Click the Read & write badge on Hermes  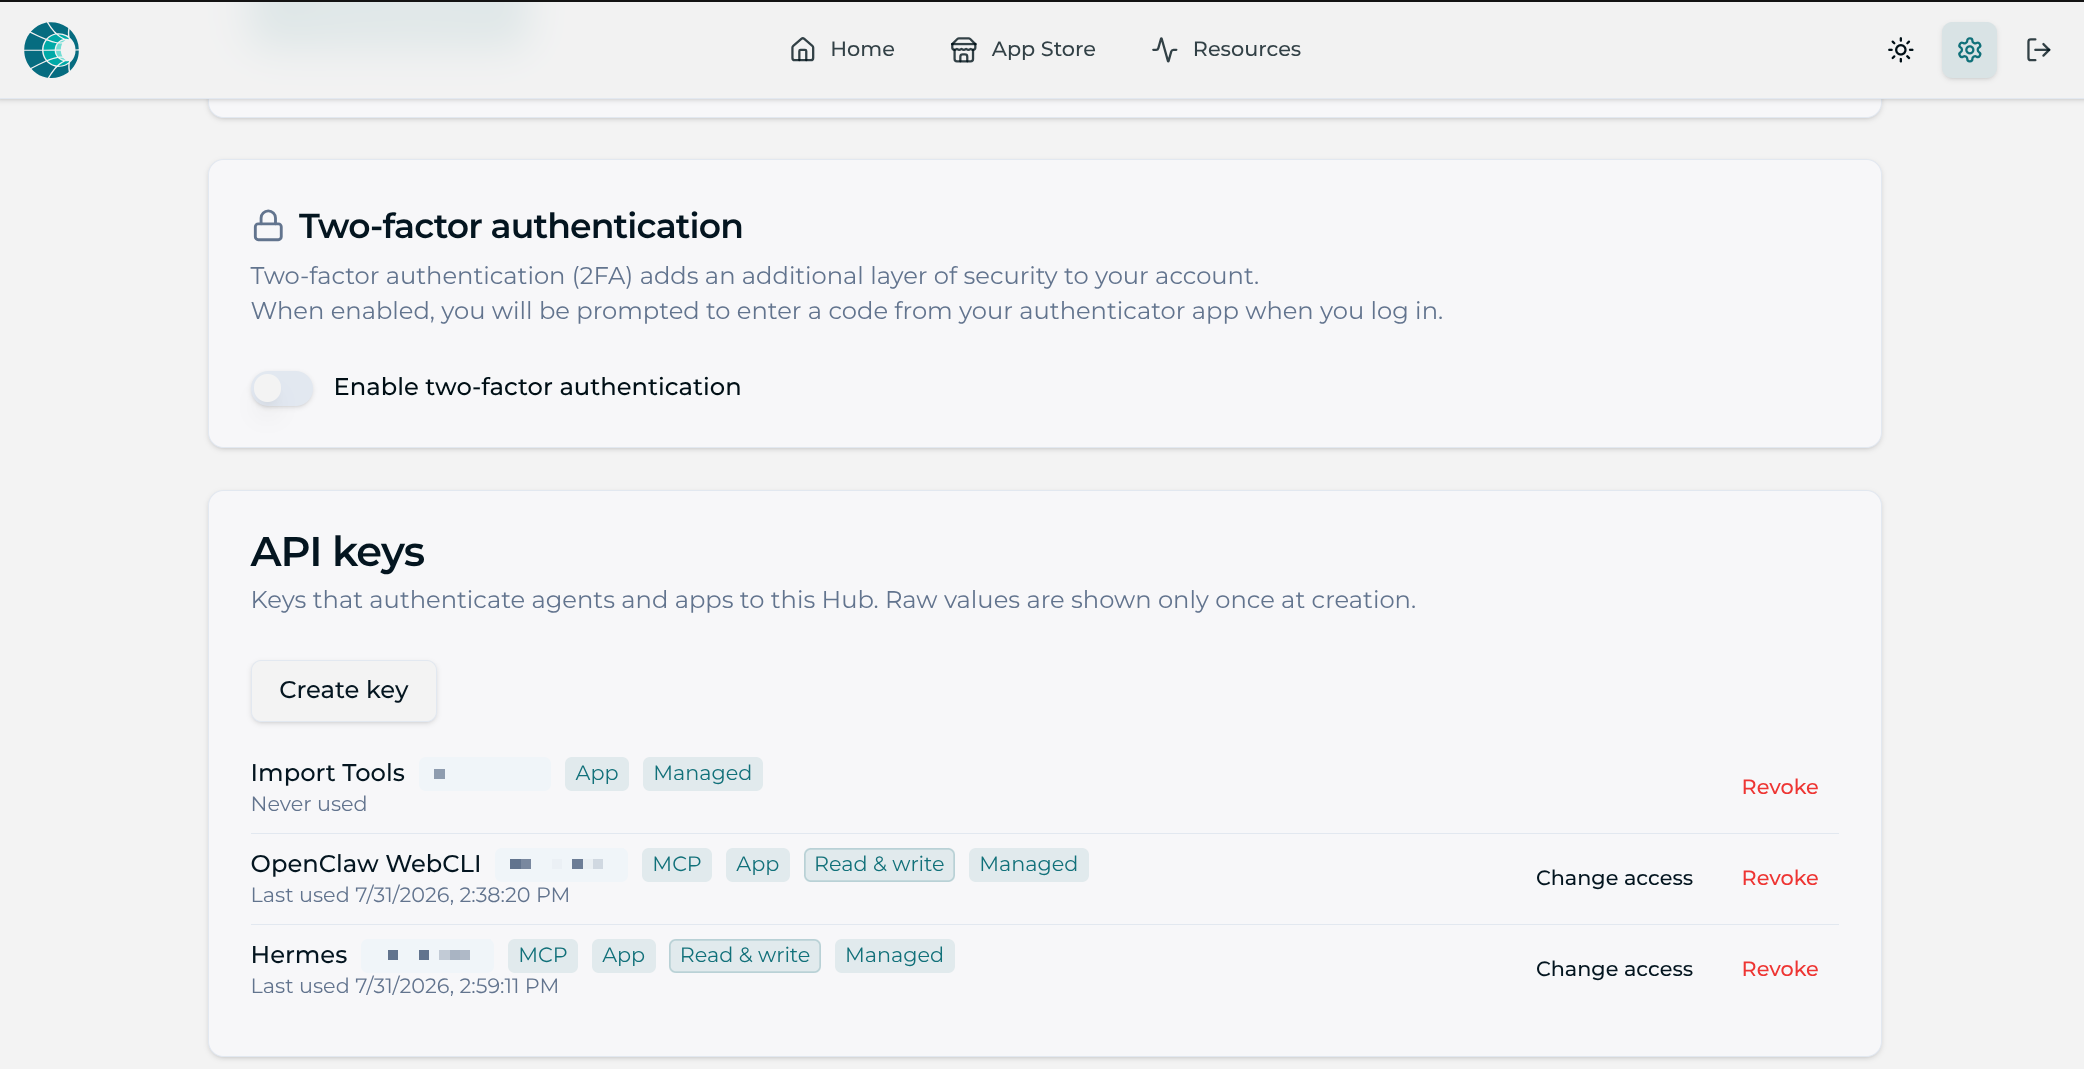[745, 956]
